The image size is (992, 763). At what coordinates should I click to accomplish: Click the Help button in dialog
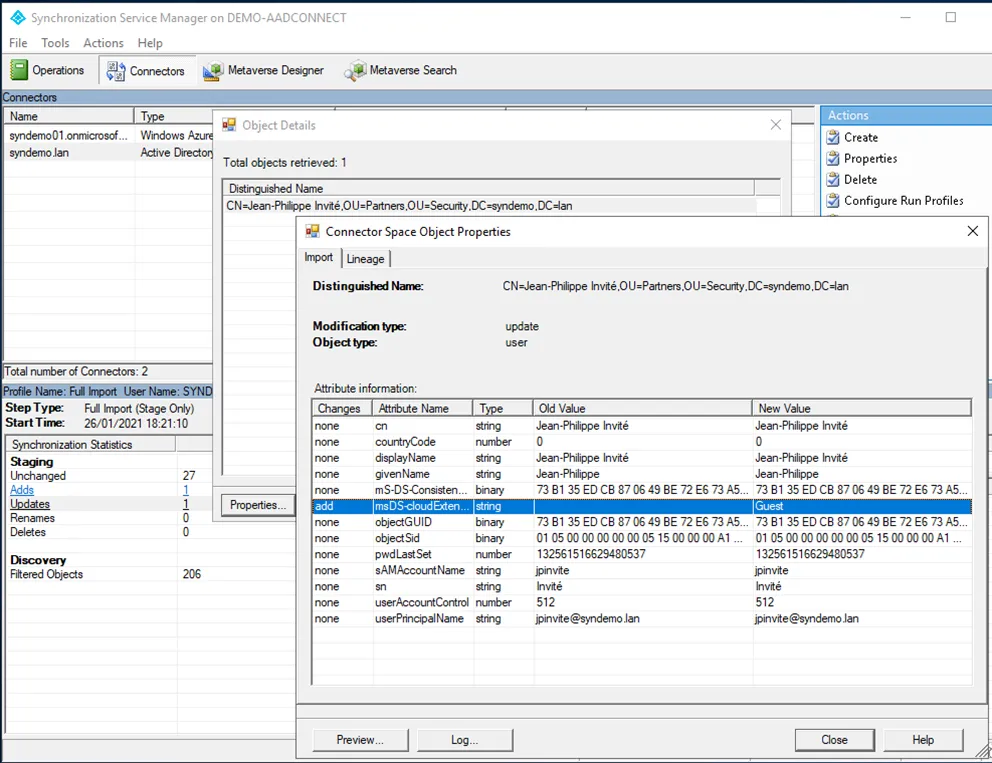point(922,740)
